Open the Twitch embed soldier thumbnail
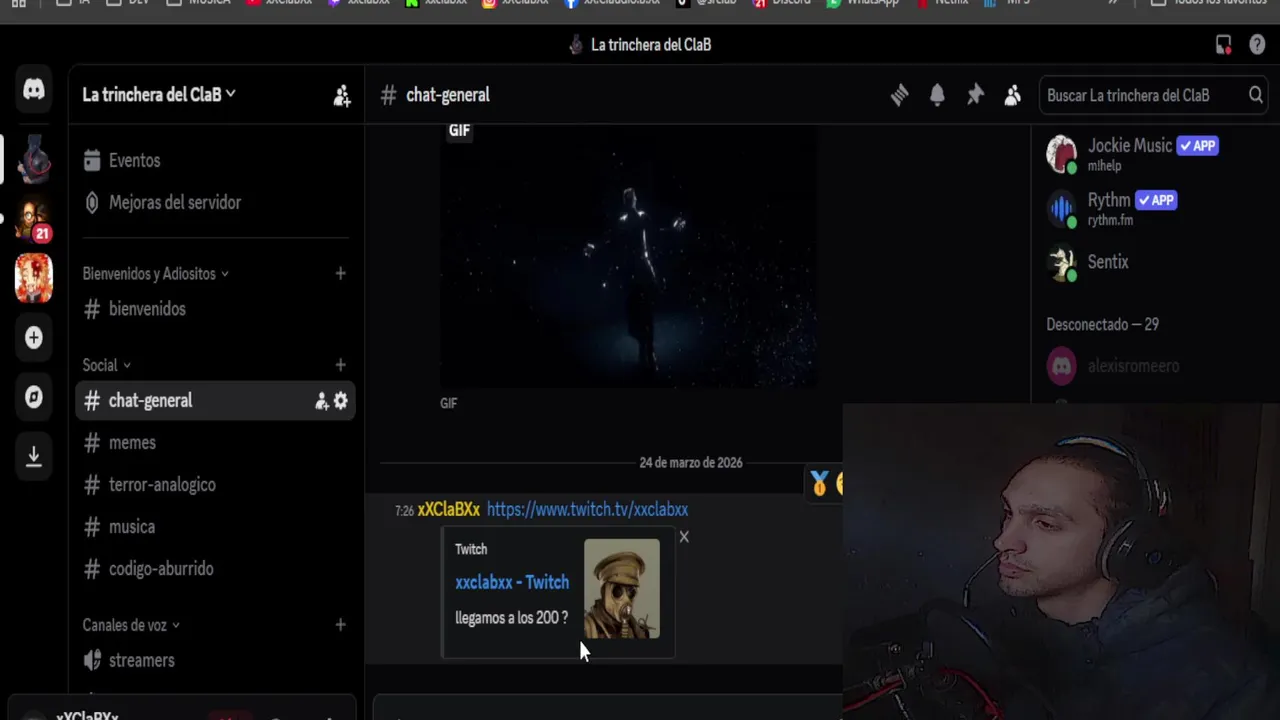This screenshot has width=1280, height=720. tap(622, 589)
